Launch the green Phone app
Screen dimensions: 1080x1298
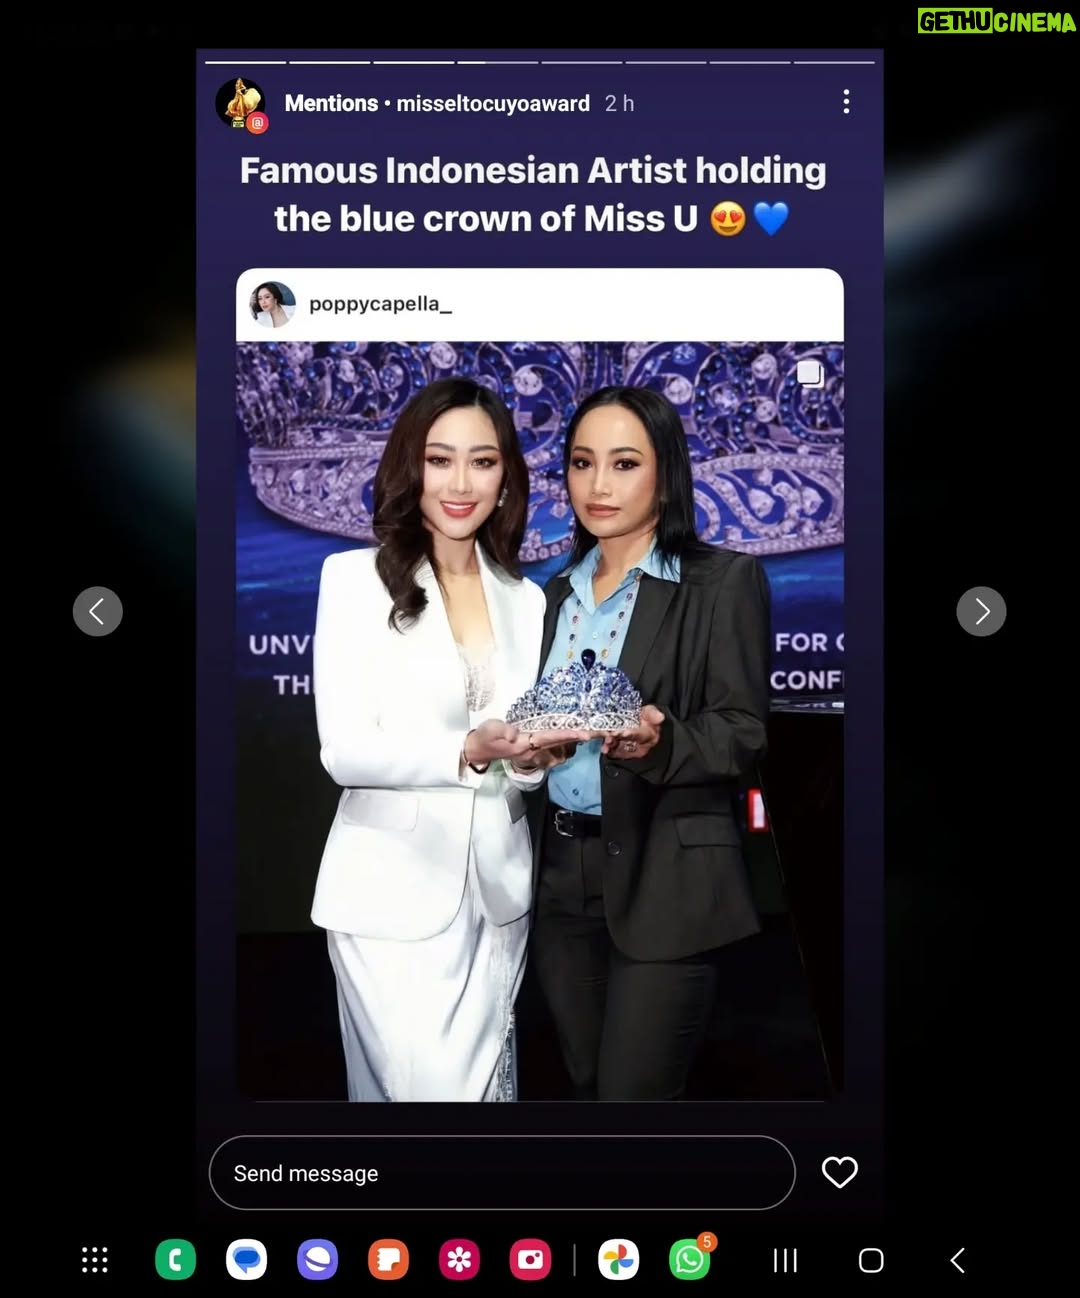pyautogui.click(x=176, y=1260)
